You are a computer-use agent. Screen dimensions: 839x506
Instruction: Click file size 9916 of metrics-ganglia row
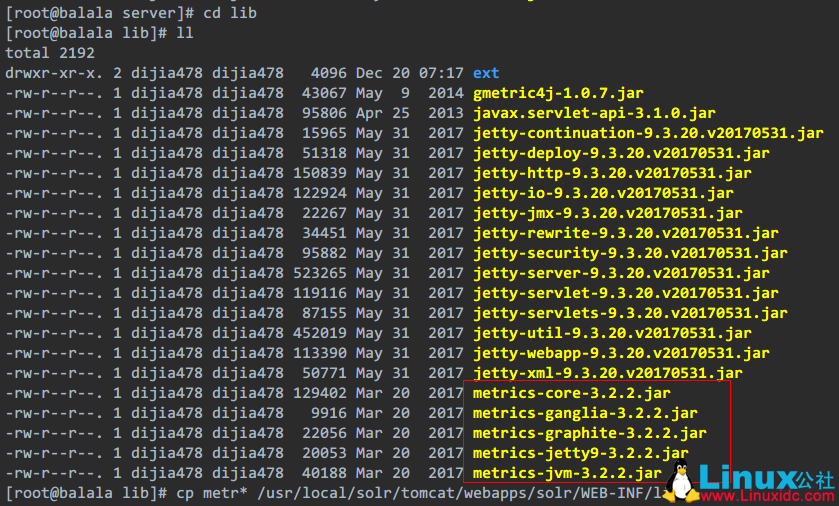[x=329, y=413]
